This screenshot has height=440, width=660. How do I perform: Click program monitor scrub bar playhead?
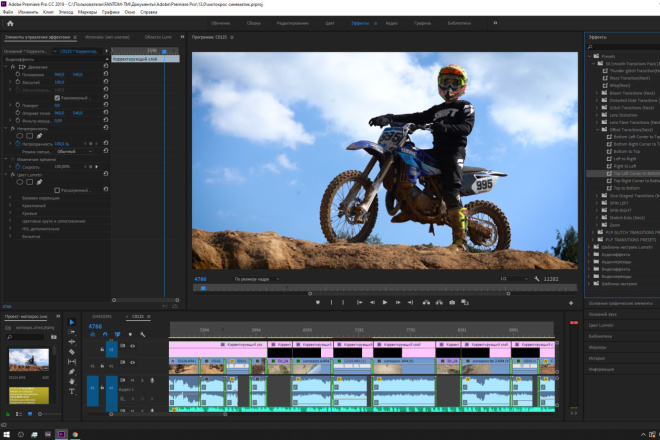click(203, 288)
